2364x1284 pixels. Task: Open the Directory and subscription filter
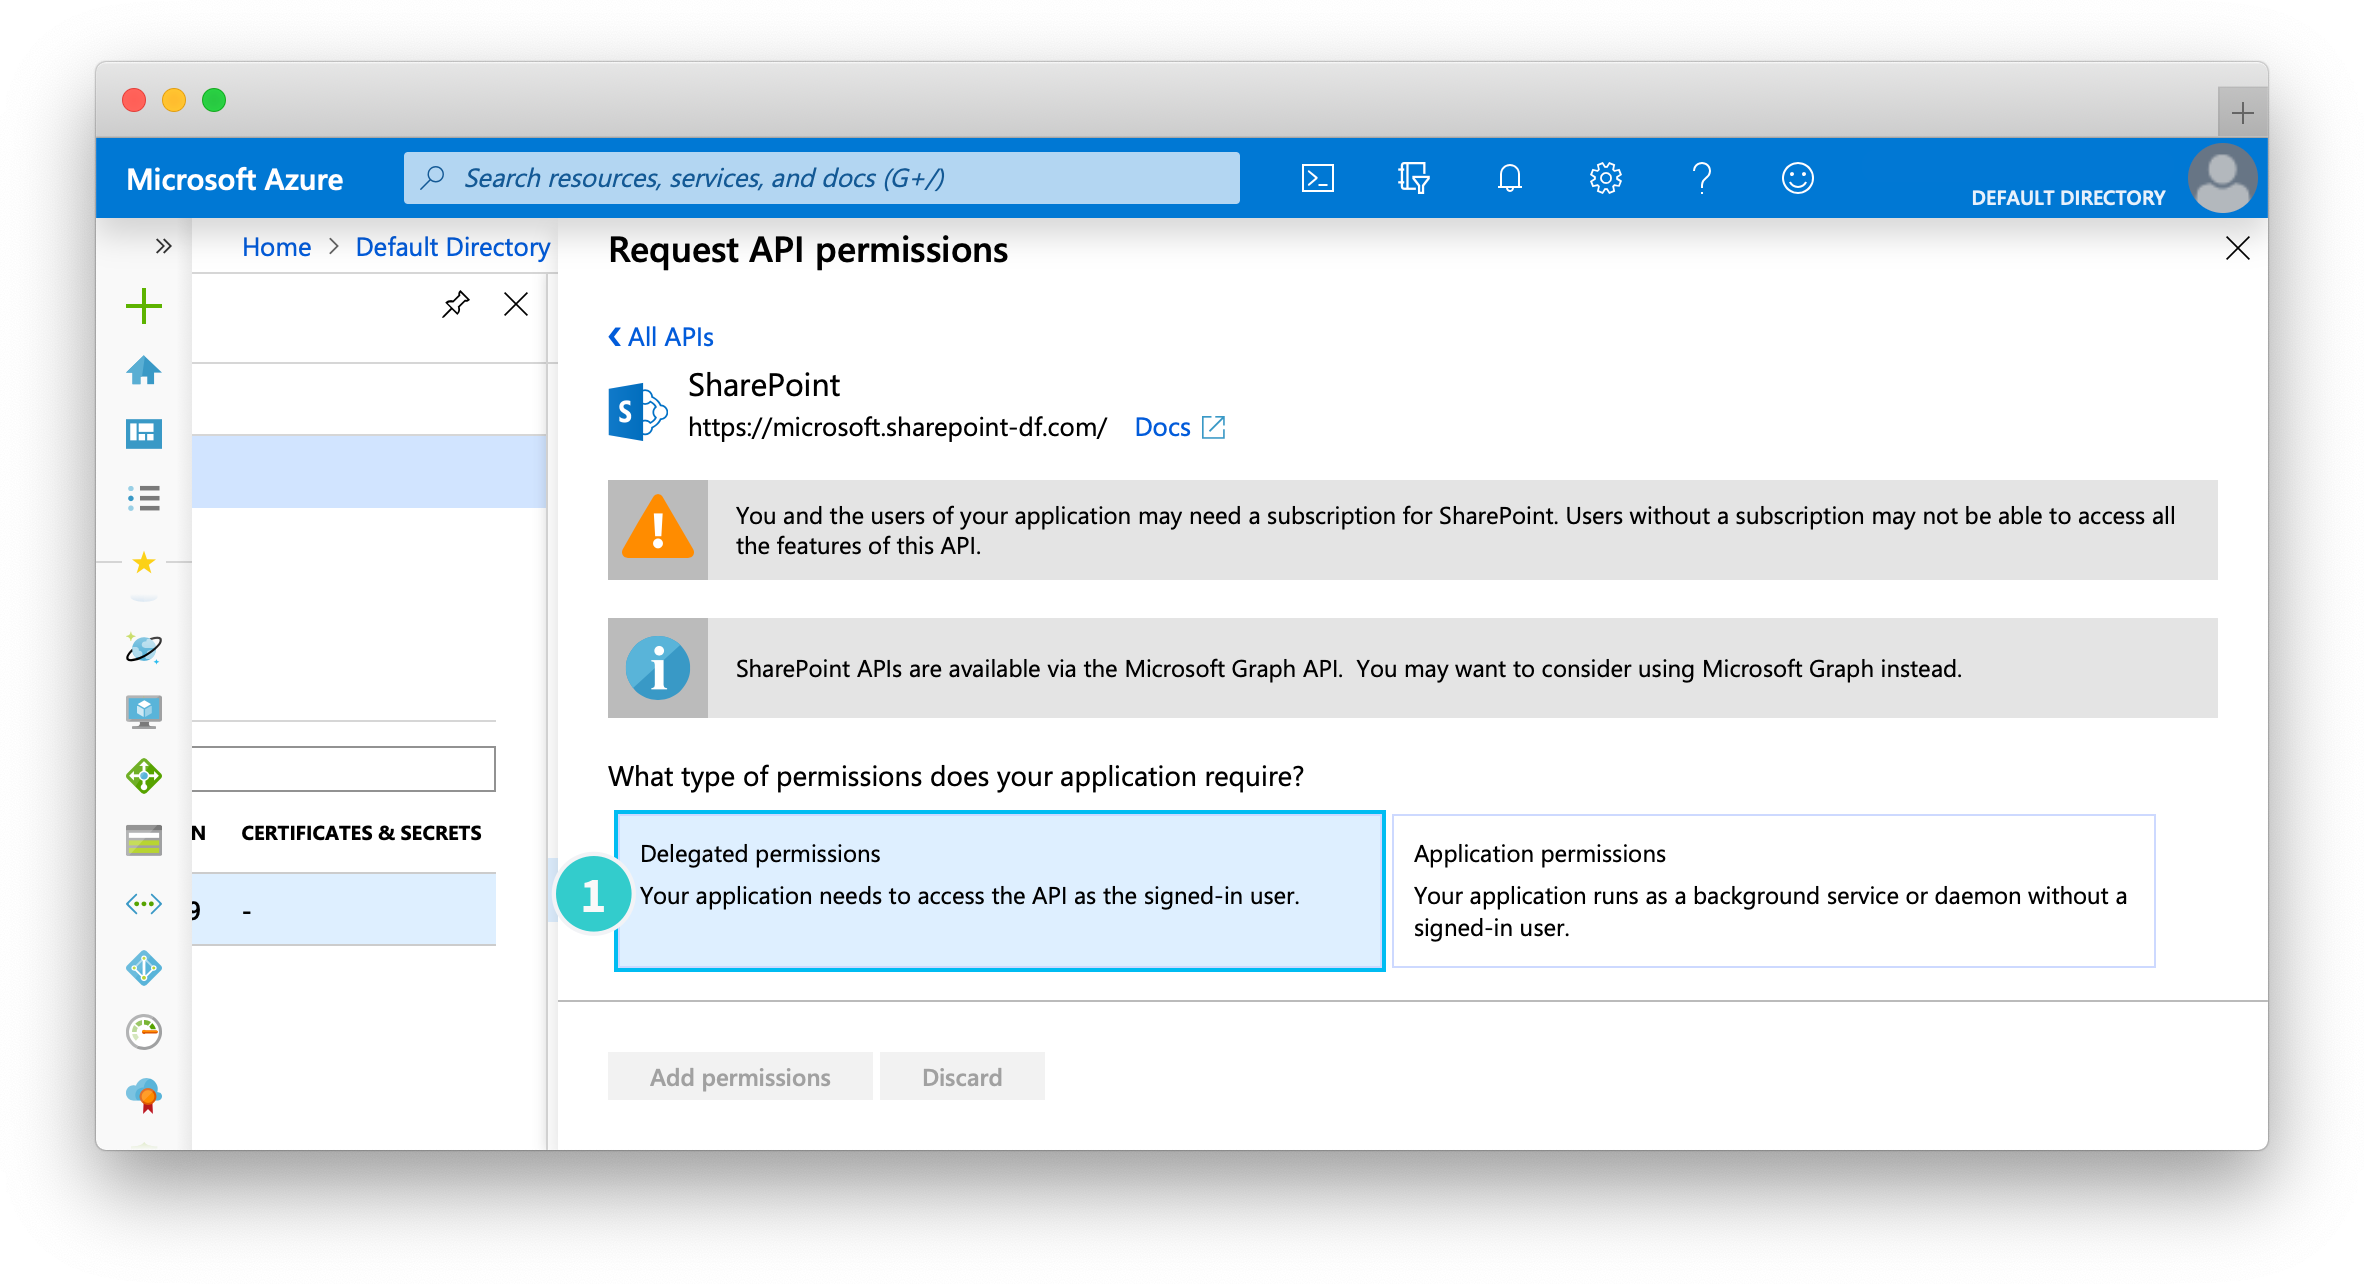tap(1413, 178)
